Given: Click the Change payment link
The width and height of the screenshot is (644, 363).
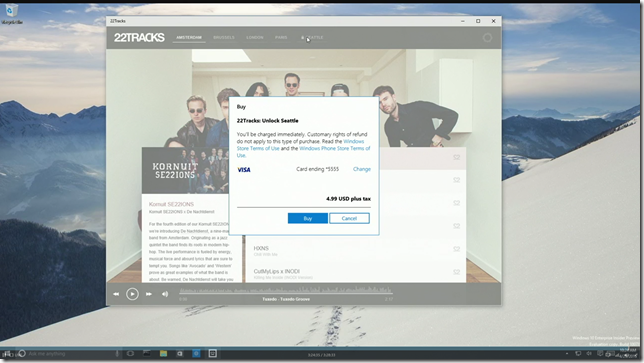Looking at the screenshot, I should point(362,169).
